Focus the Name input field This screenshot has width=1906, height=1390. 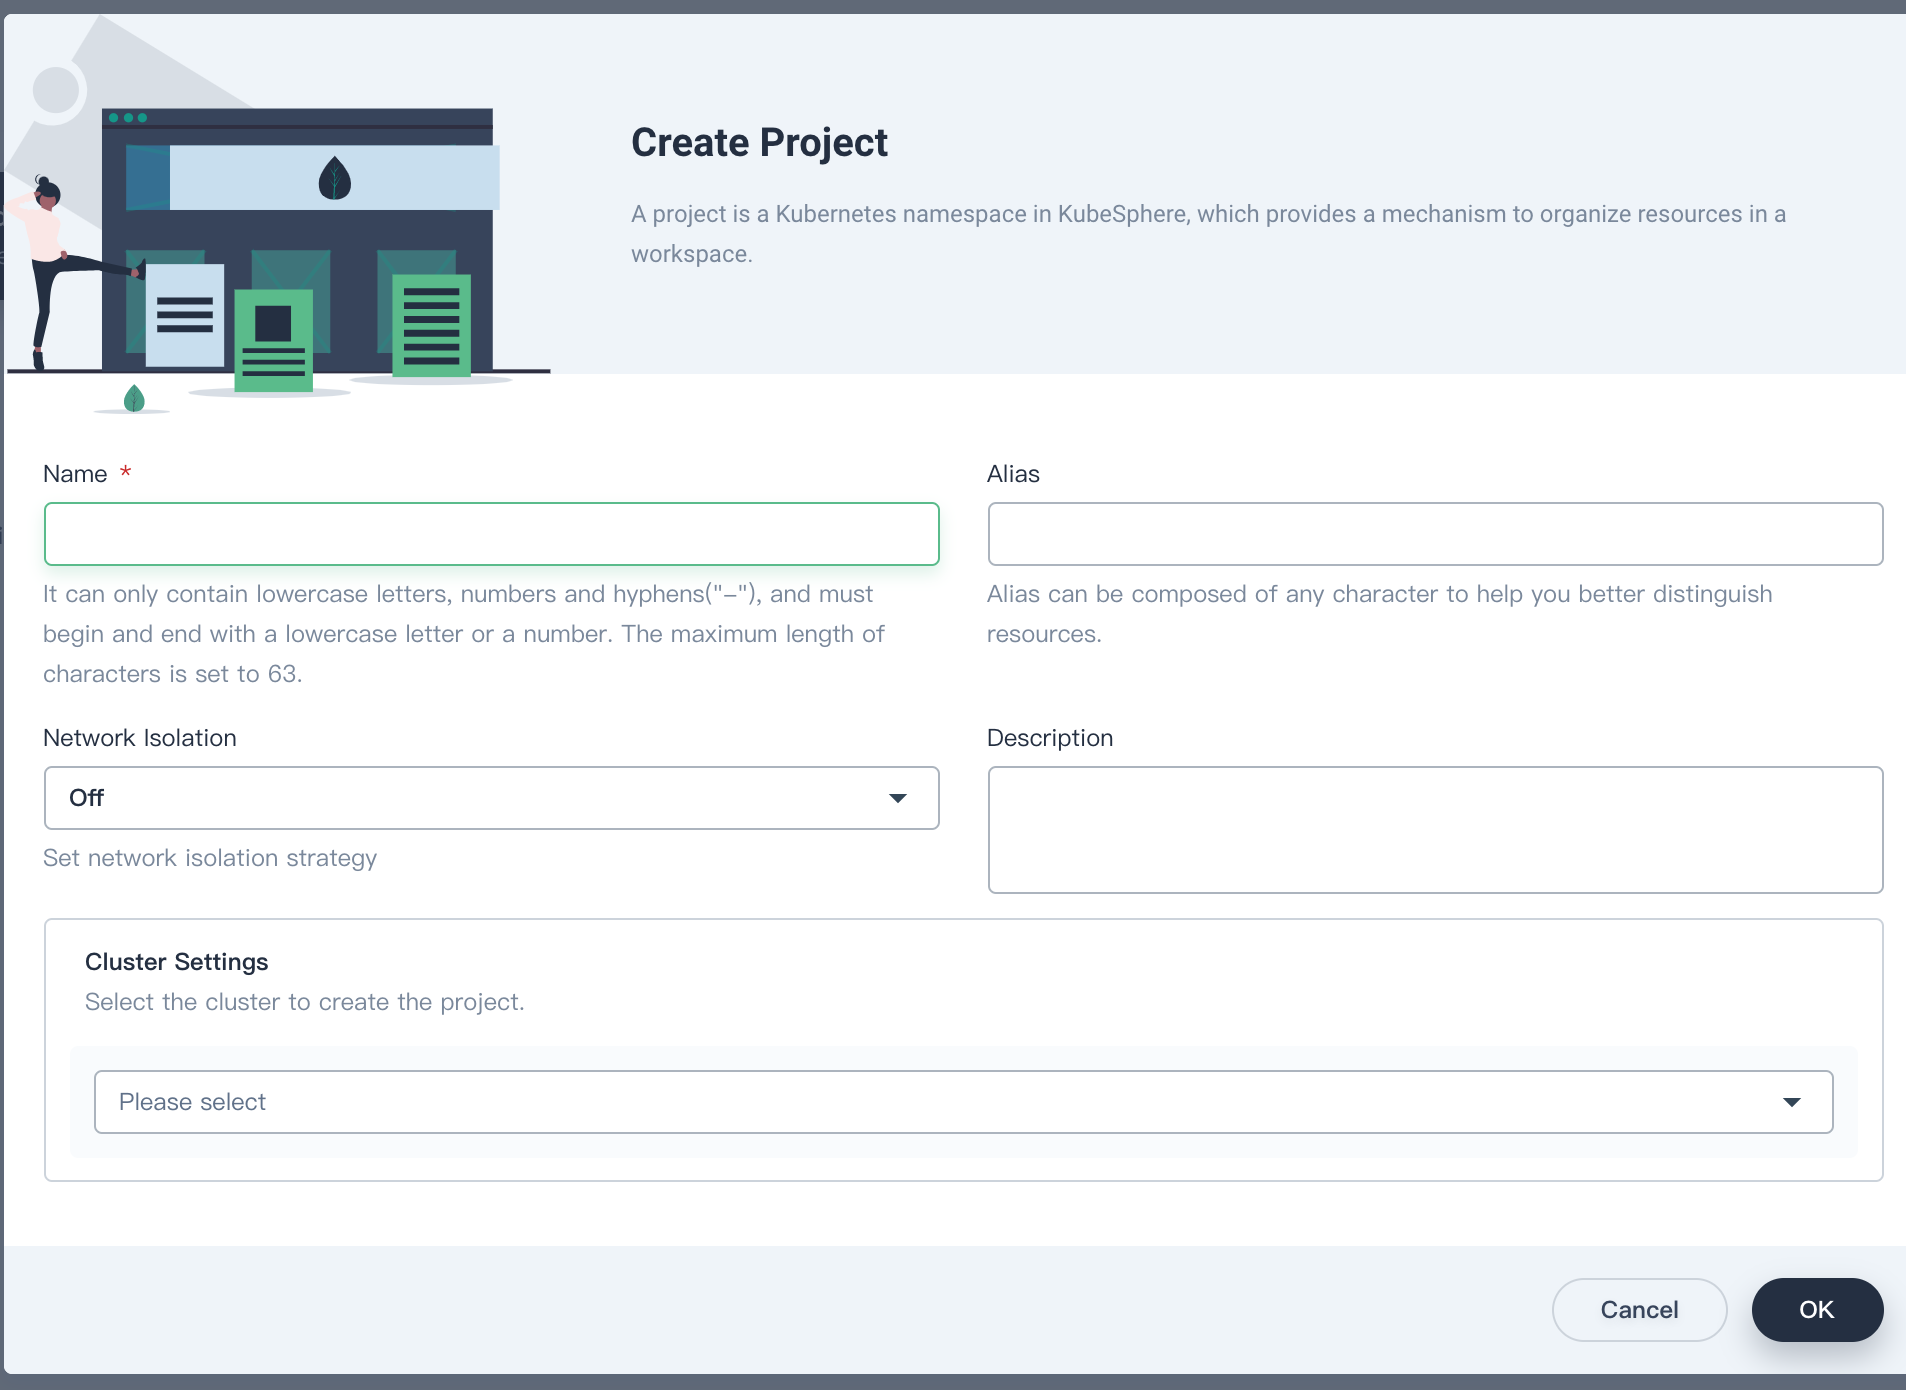coord(490,534)
